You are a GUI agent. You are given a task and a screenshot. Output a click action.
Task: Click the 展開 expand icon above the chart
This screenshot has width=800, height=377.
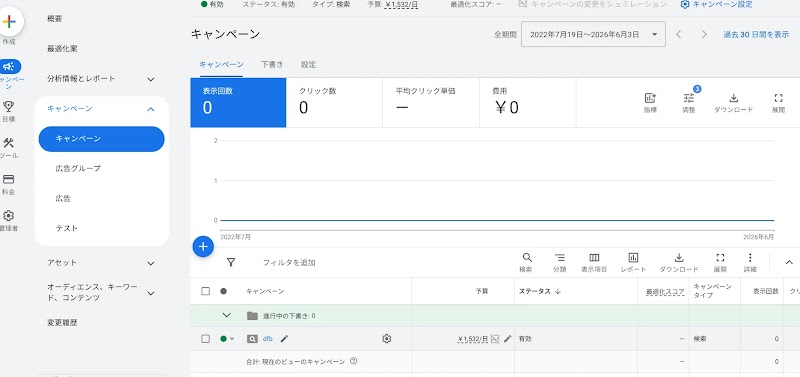pyautogui.click(x=779, y=98)
